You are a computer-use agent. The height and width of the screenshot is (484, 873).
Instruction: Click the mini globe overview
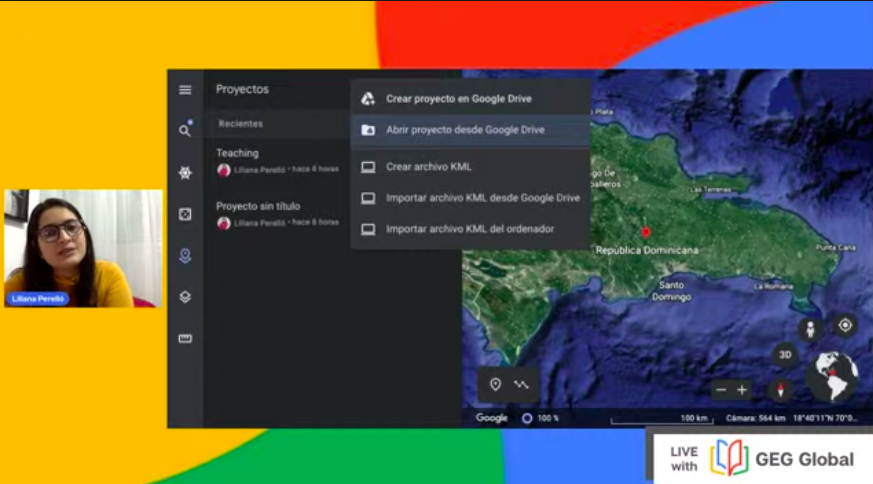[x=833, y=377]
